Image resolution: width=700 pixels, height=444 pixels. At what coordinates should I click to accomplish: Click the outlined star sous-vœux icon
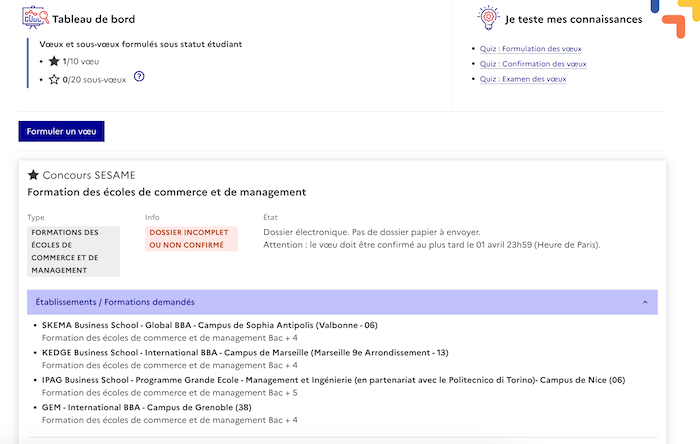pyautogui.click(x=54, y=79)
